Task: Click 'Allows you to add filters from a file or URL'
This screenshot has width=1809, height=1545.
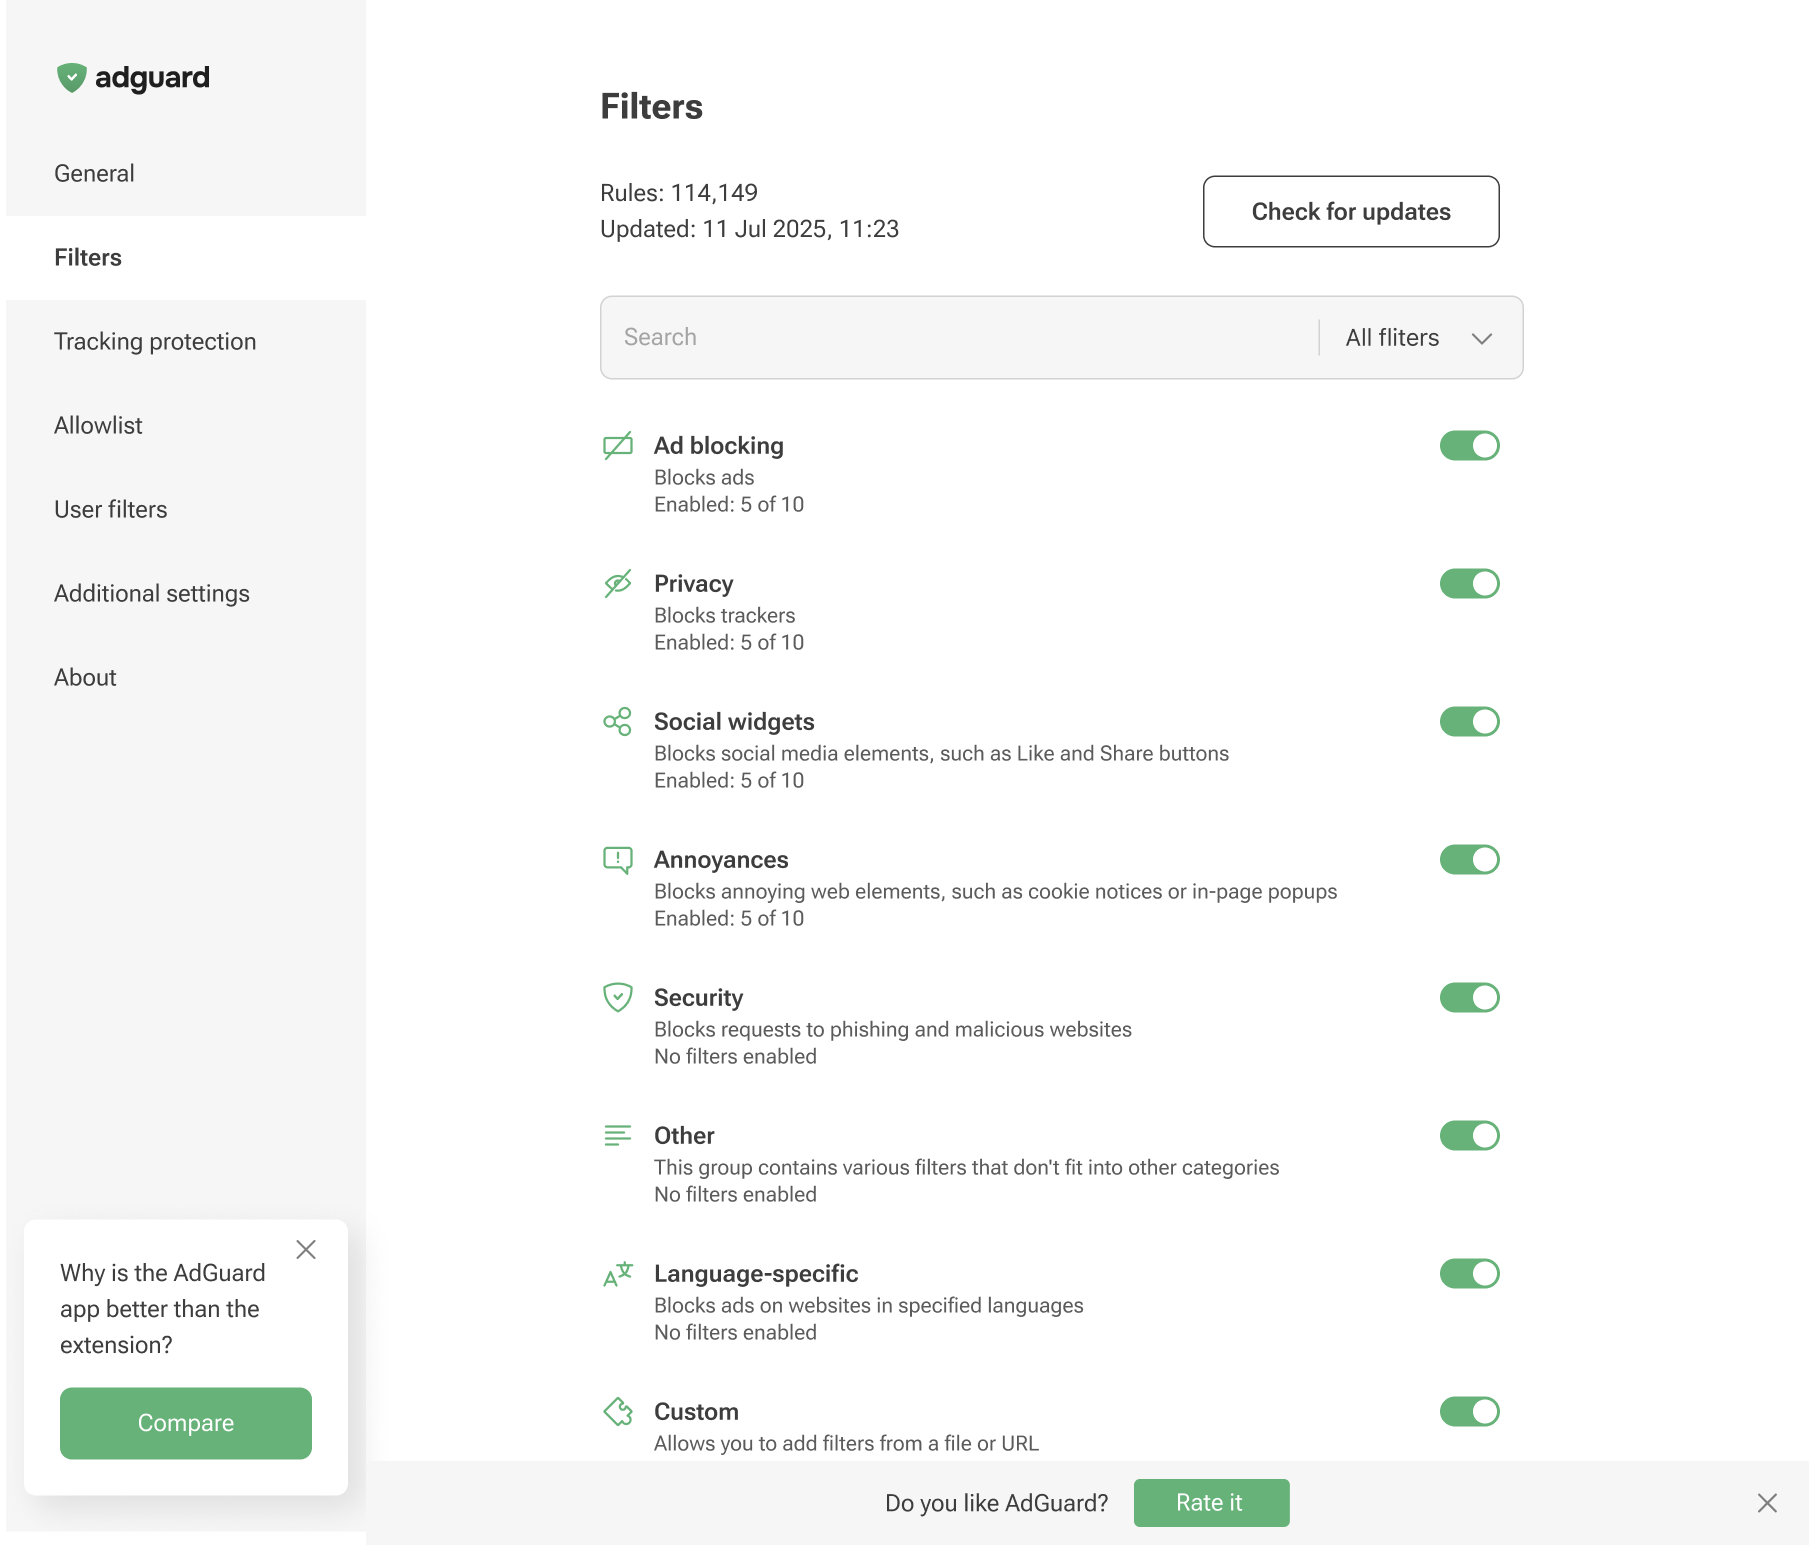Action: [846, 1444]
